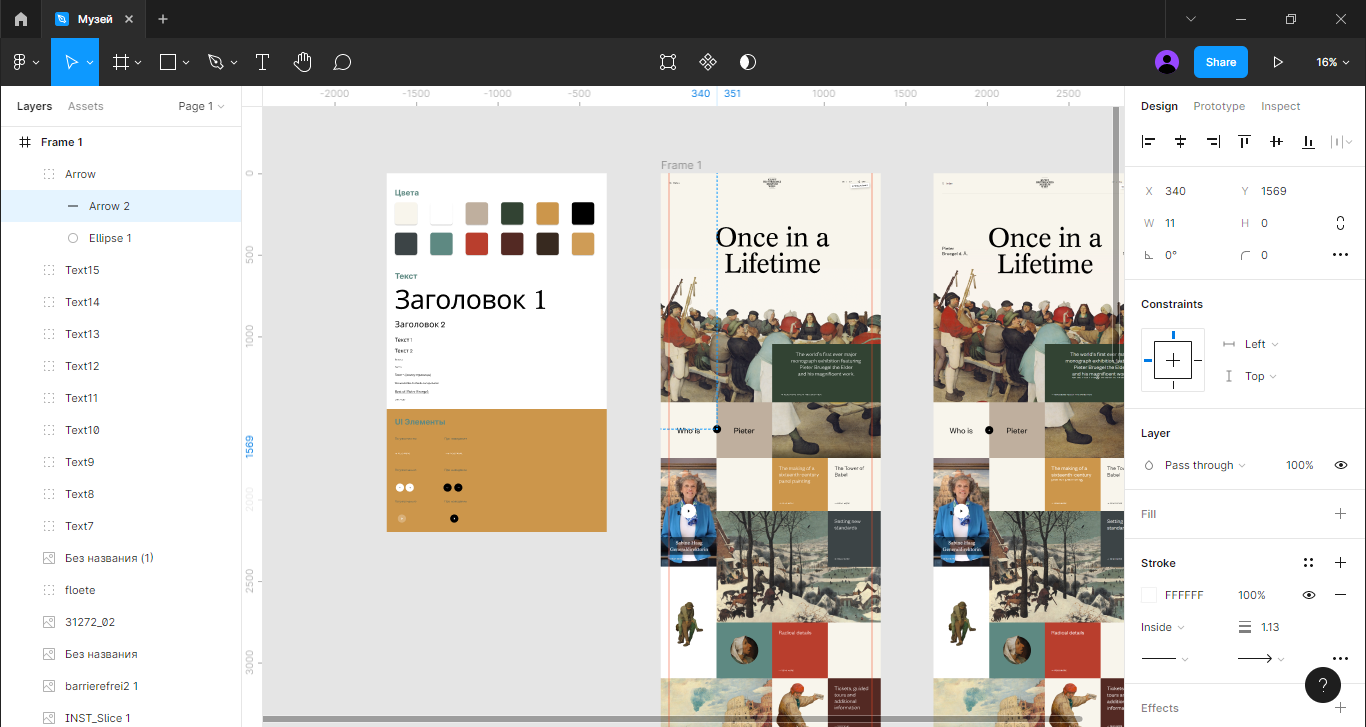Switch to the Assets tab
Image resolution: width=1366 pixels, height=727 pixels.
(x=85, y=106)
